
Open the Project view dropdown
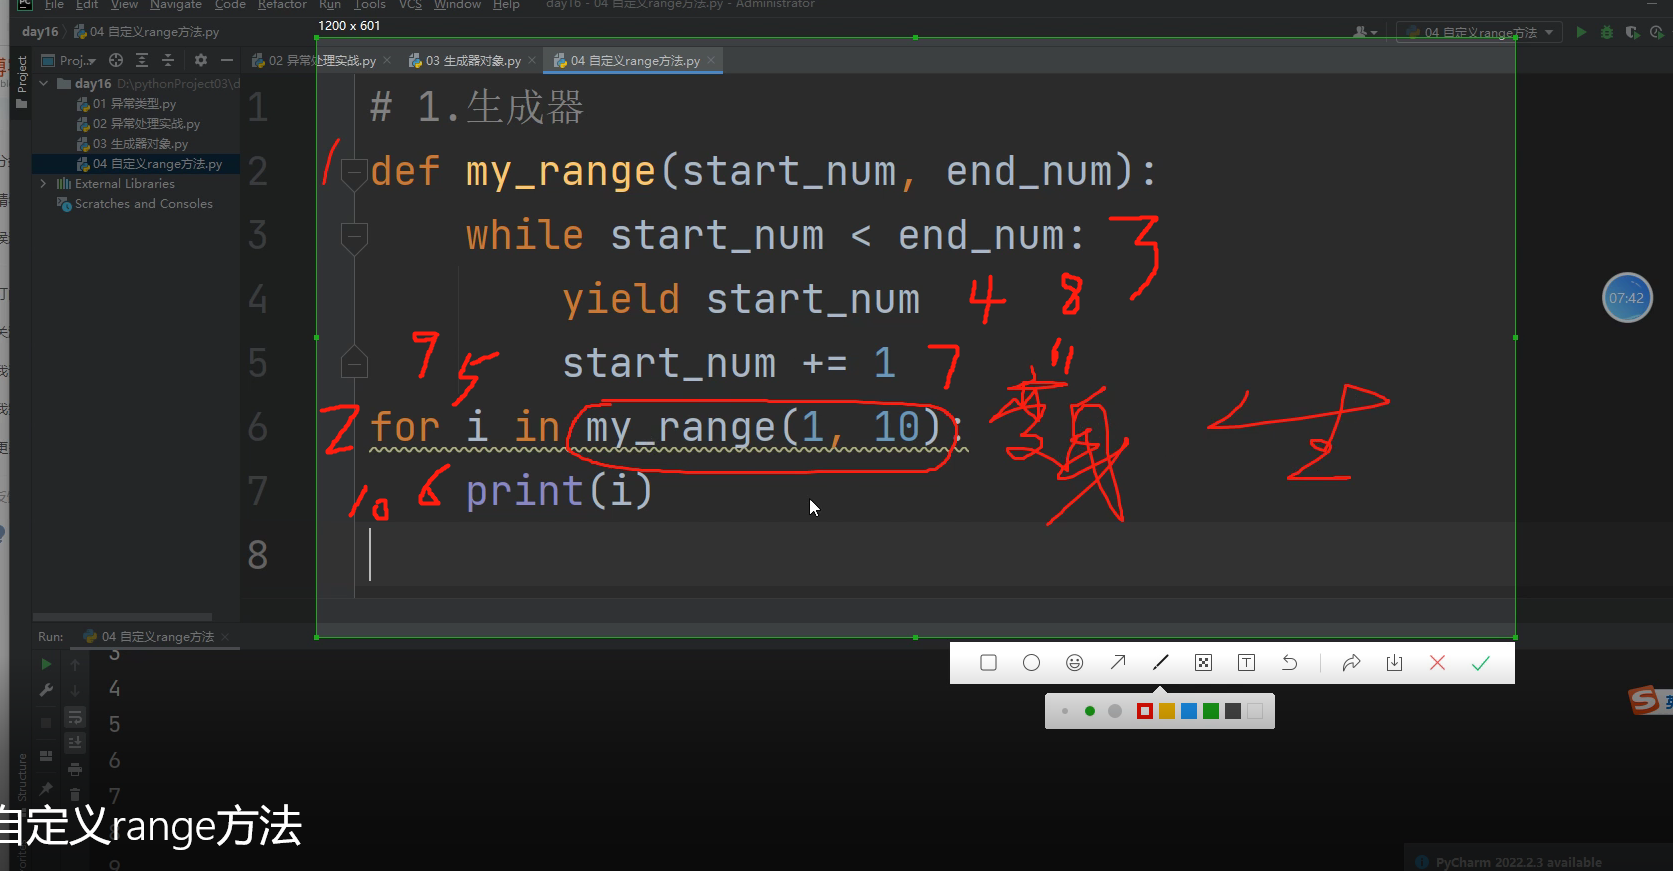[68, 60]
